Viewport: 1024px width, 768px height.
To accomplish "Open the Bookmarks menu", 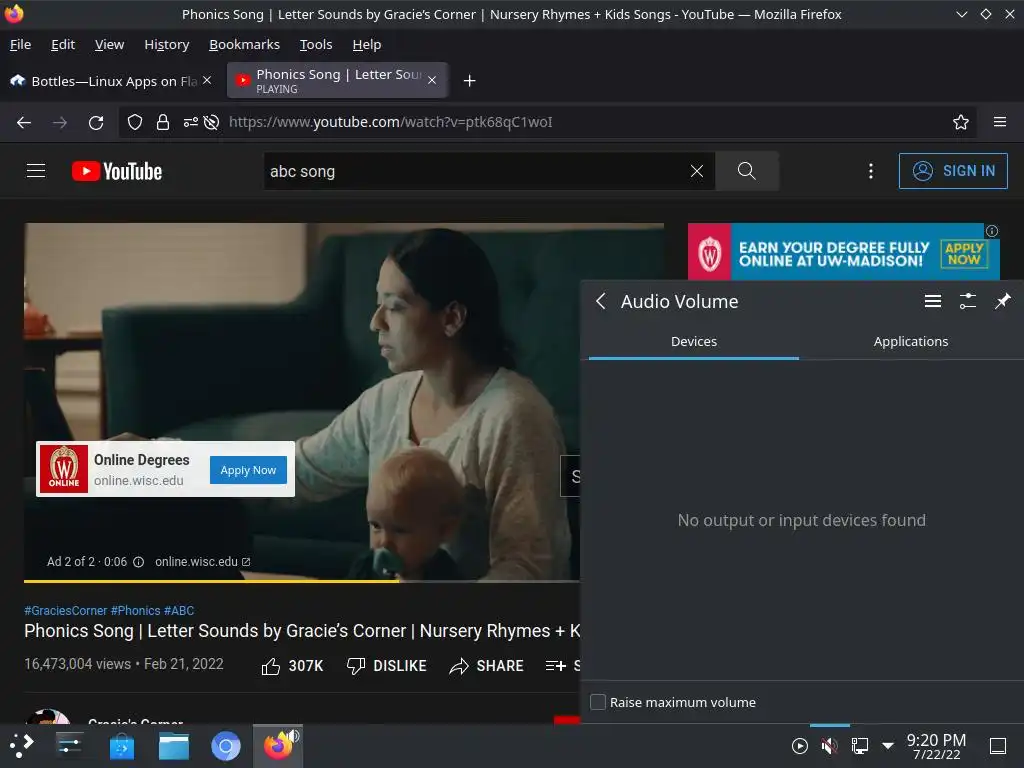I will (244, 44).
